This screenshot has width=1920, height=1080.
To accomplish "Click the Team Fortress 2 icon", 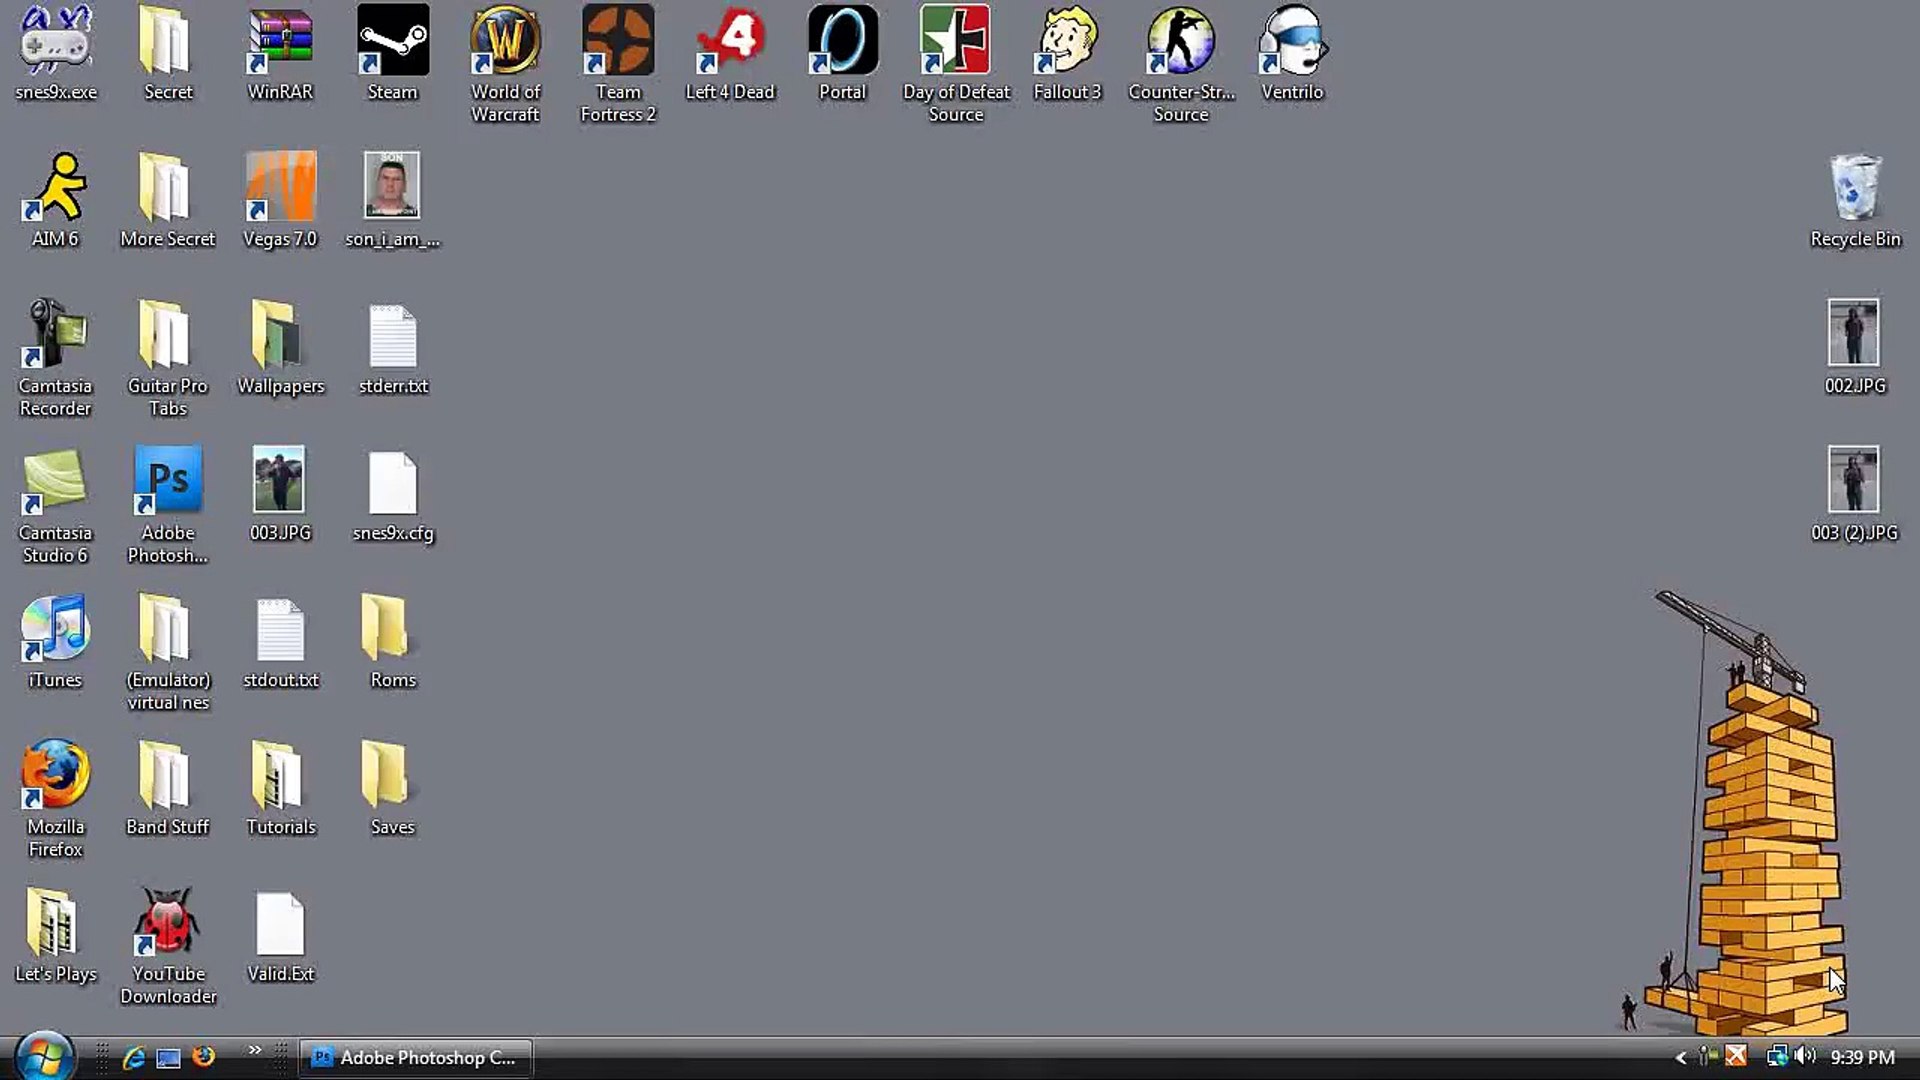I will coord(618,41).
